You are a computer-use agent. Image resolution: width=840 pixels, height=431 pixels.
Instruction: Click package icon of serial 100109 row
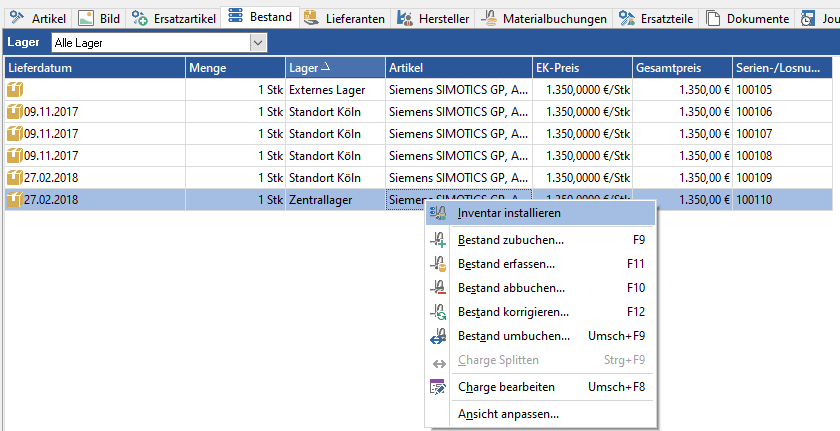click(14, 178)
